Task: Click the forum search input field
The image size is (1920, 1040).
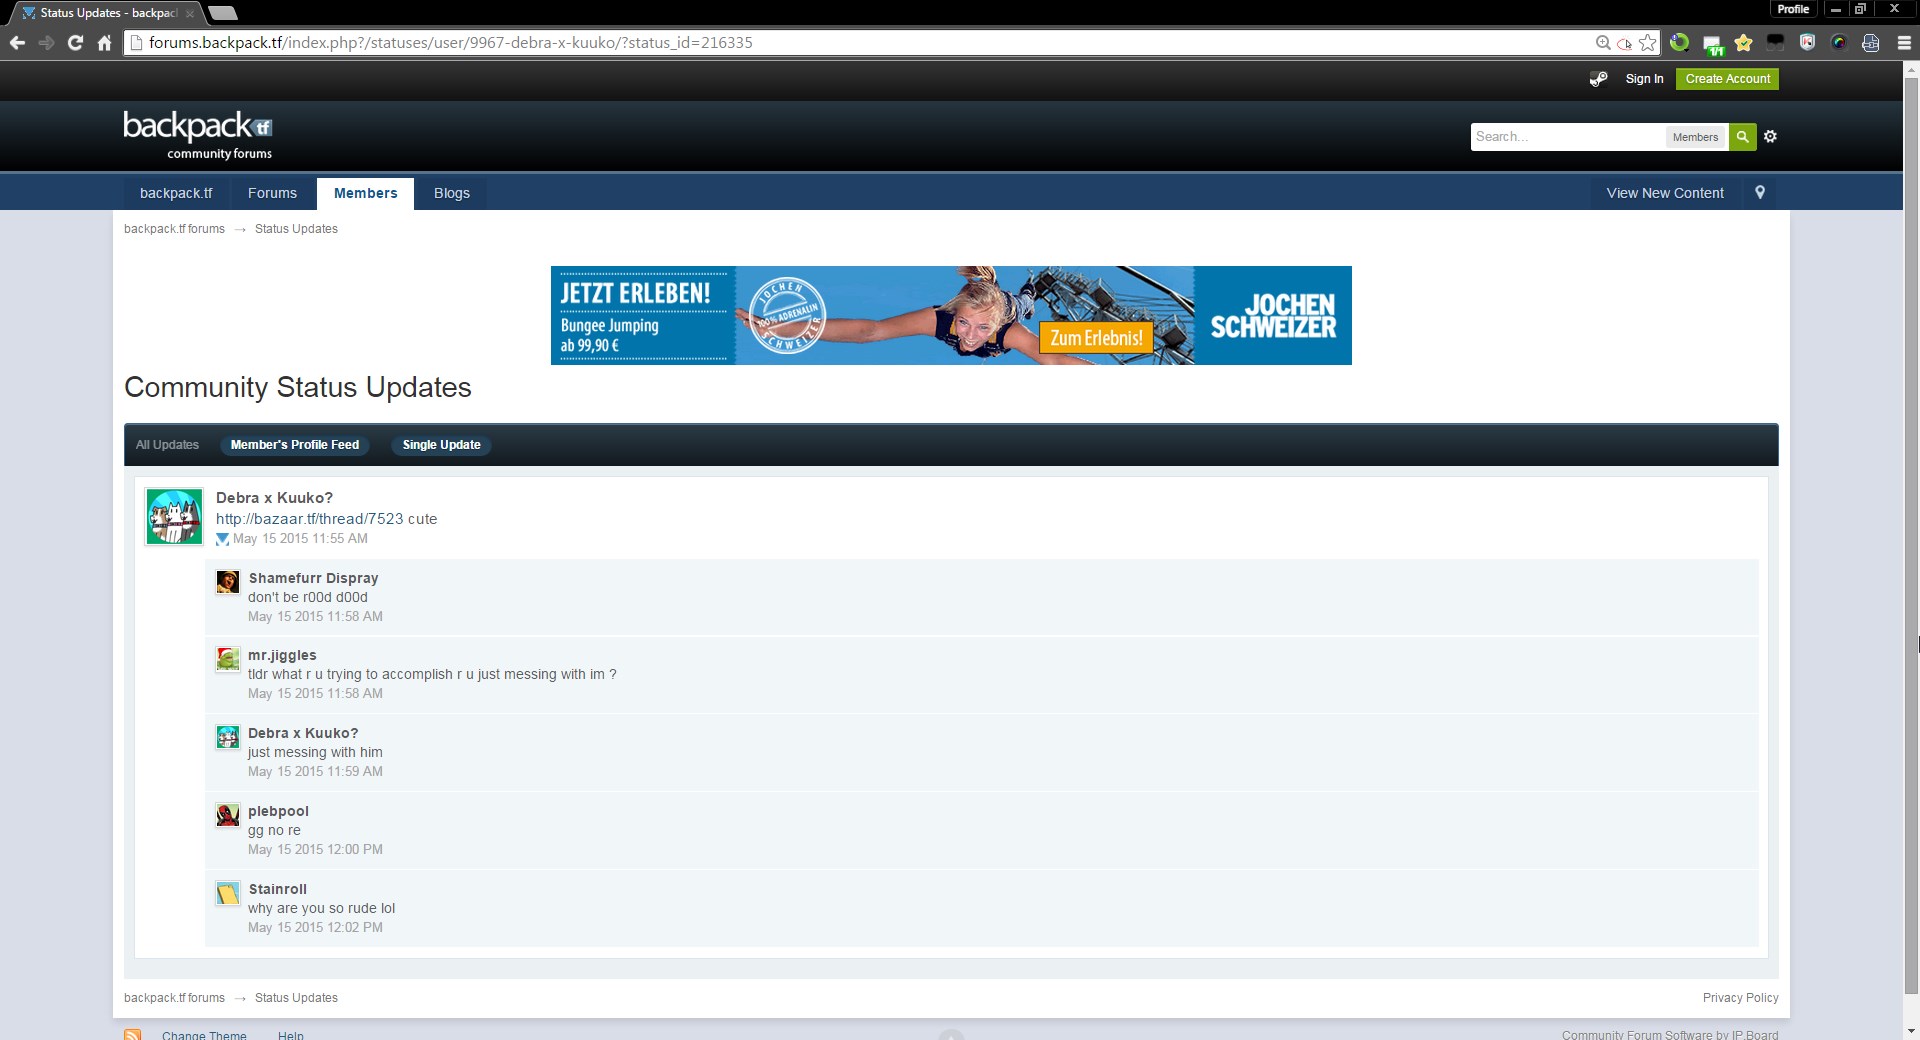Action: pos(1566,137)
